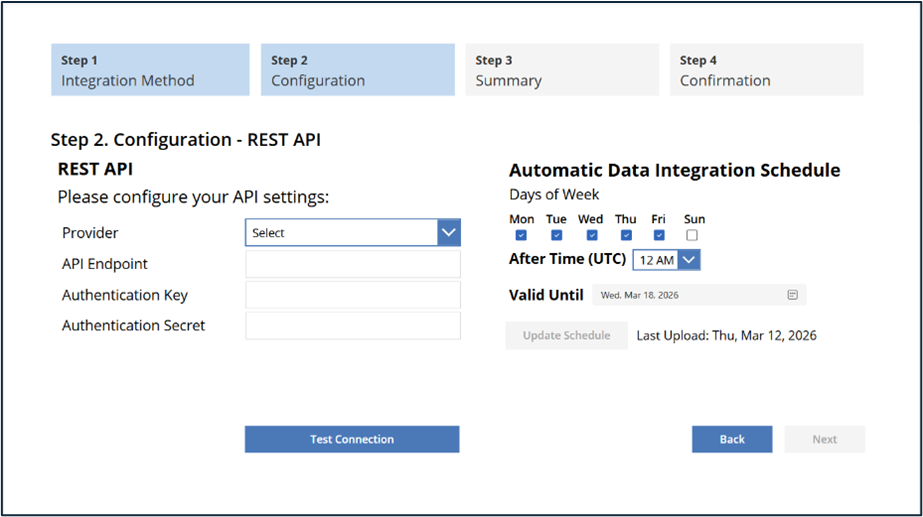This screenshot has height=517, width=923.
Task: Focus the API Endpoint text field
Action: coord(352,264)
